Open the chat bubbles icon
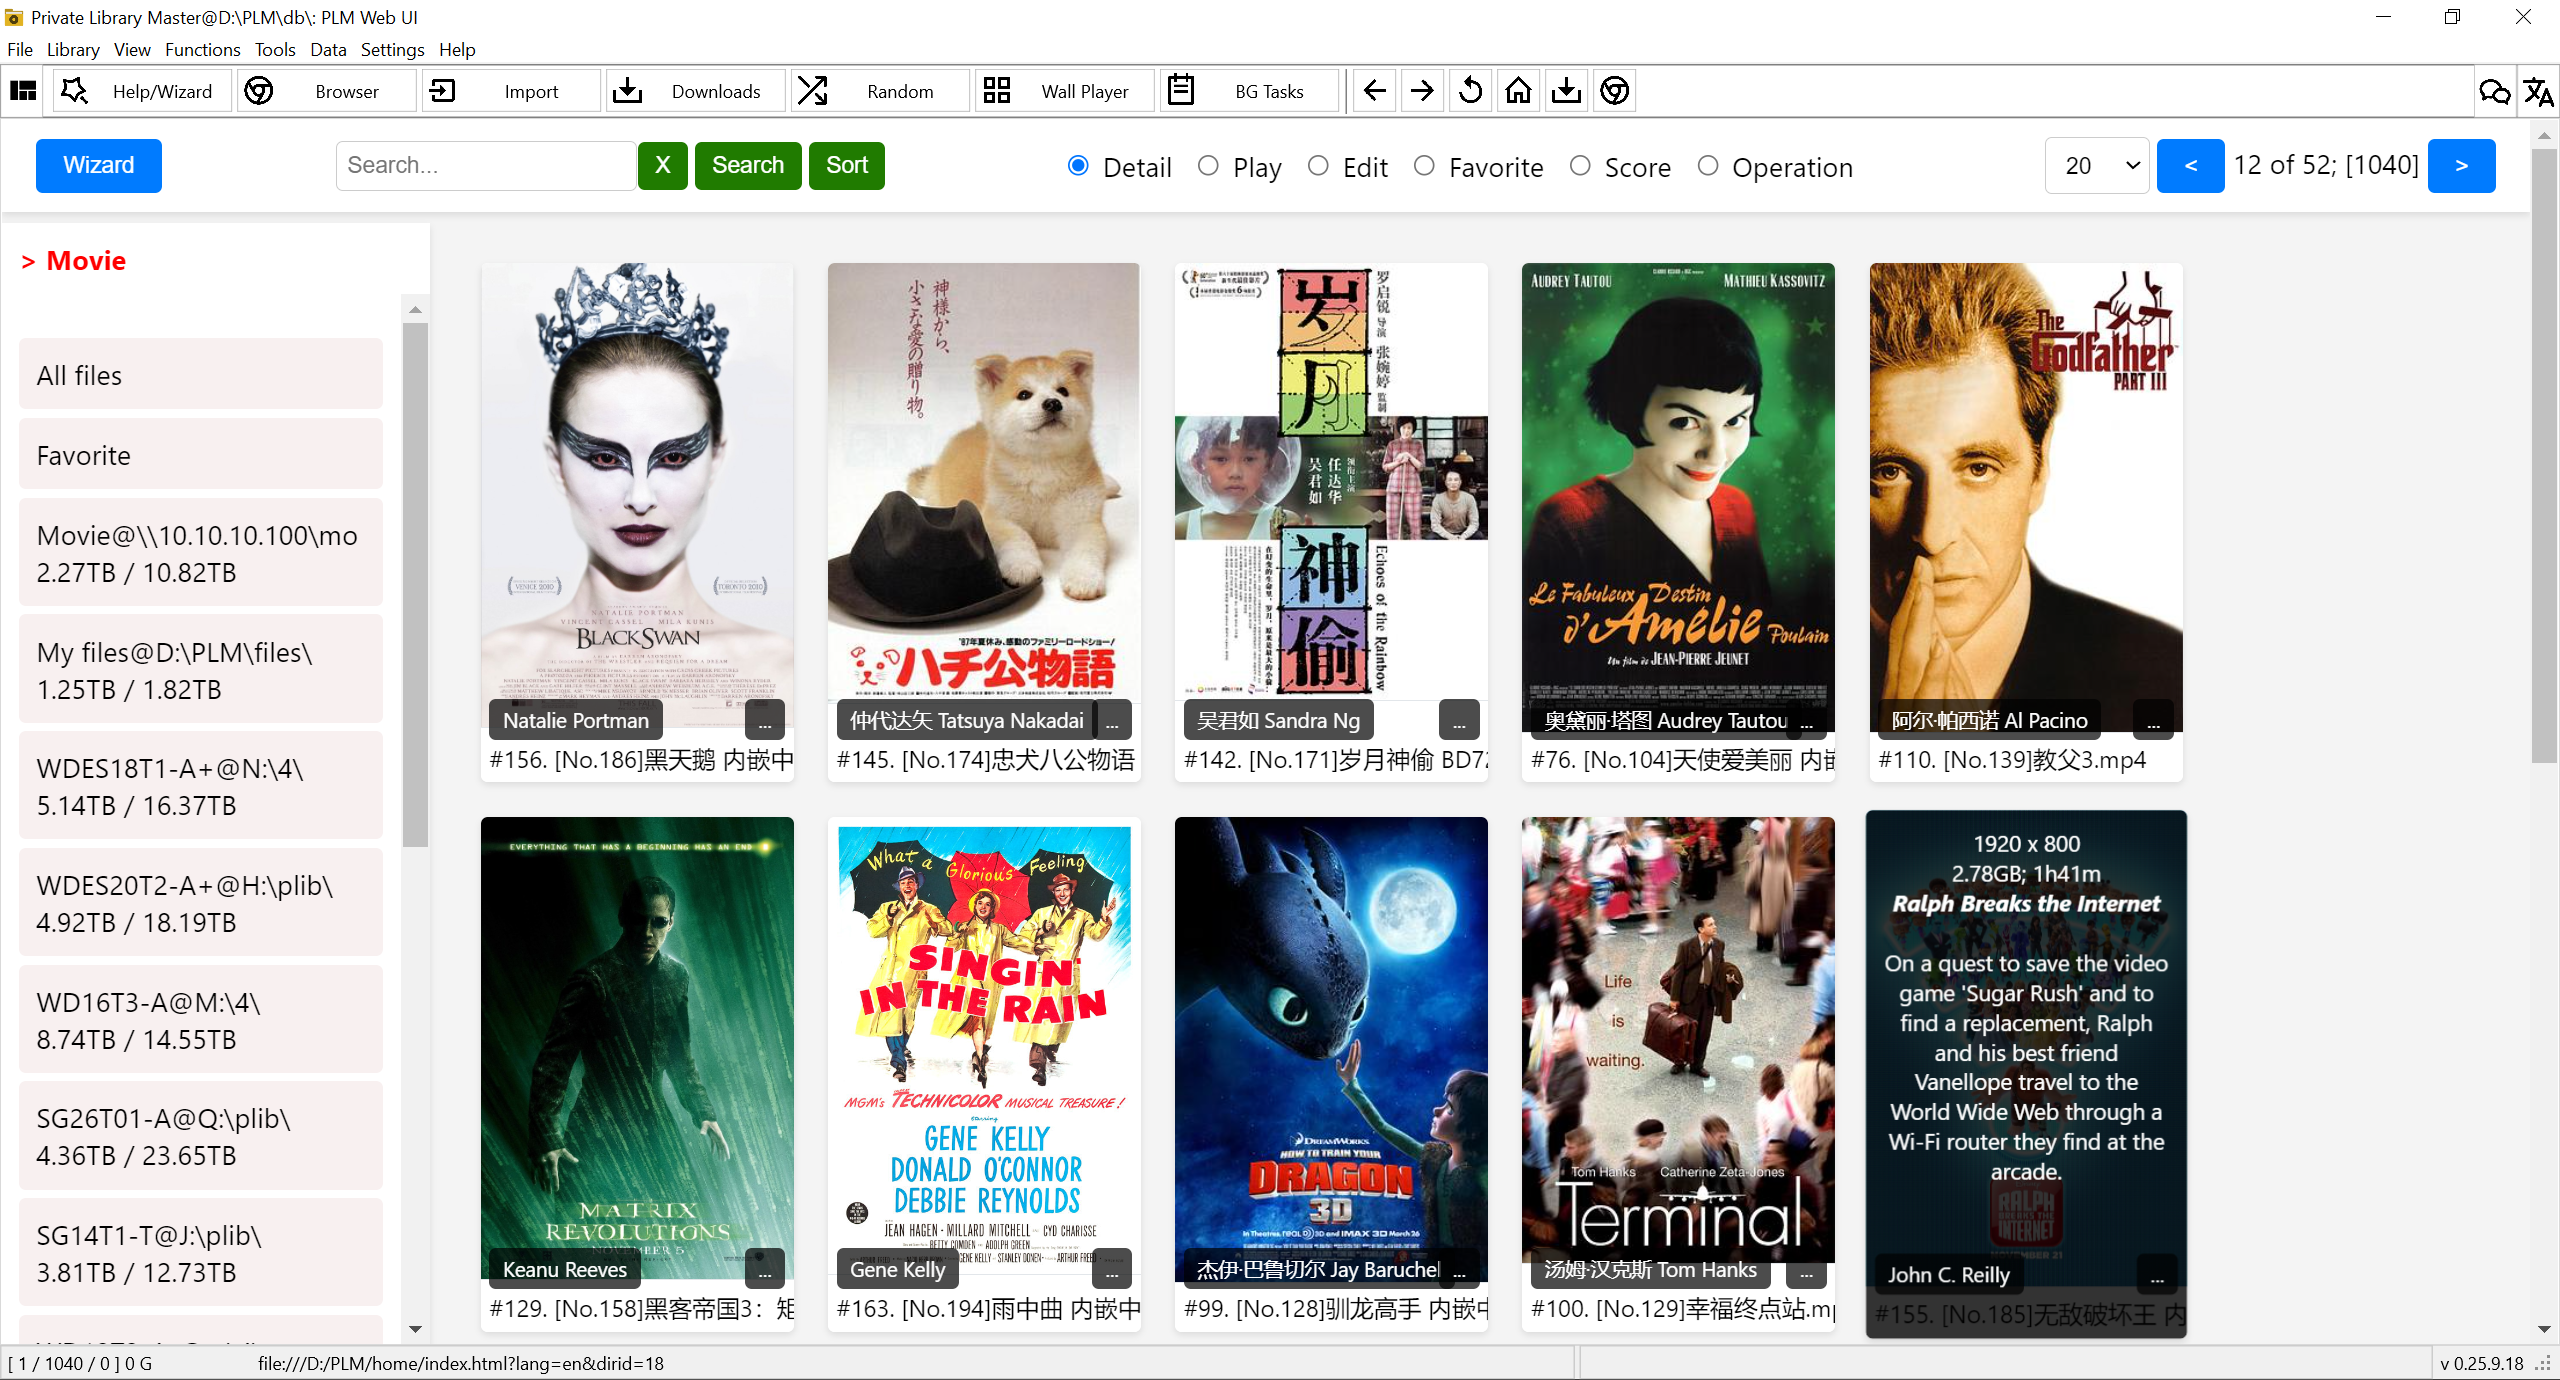Screen dimensions: 2560x1380 click(x=2494, y=92)
